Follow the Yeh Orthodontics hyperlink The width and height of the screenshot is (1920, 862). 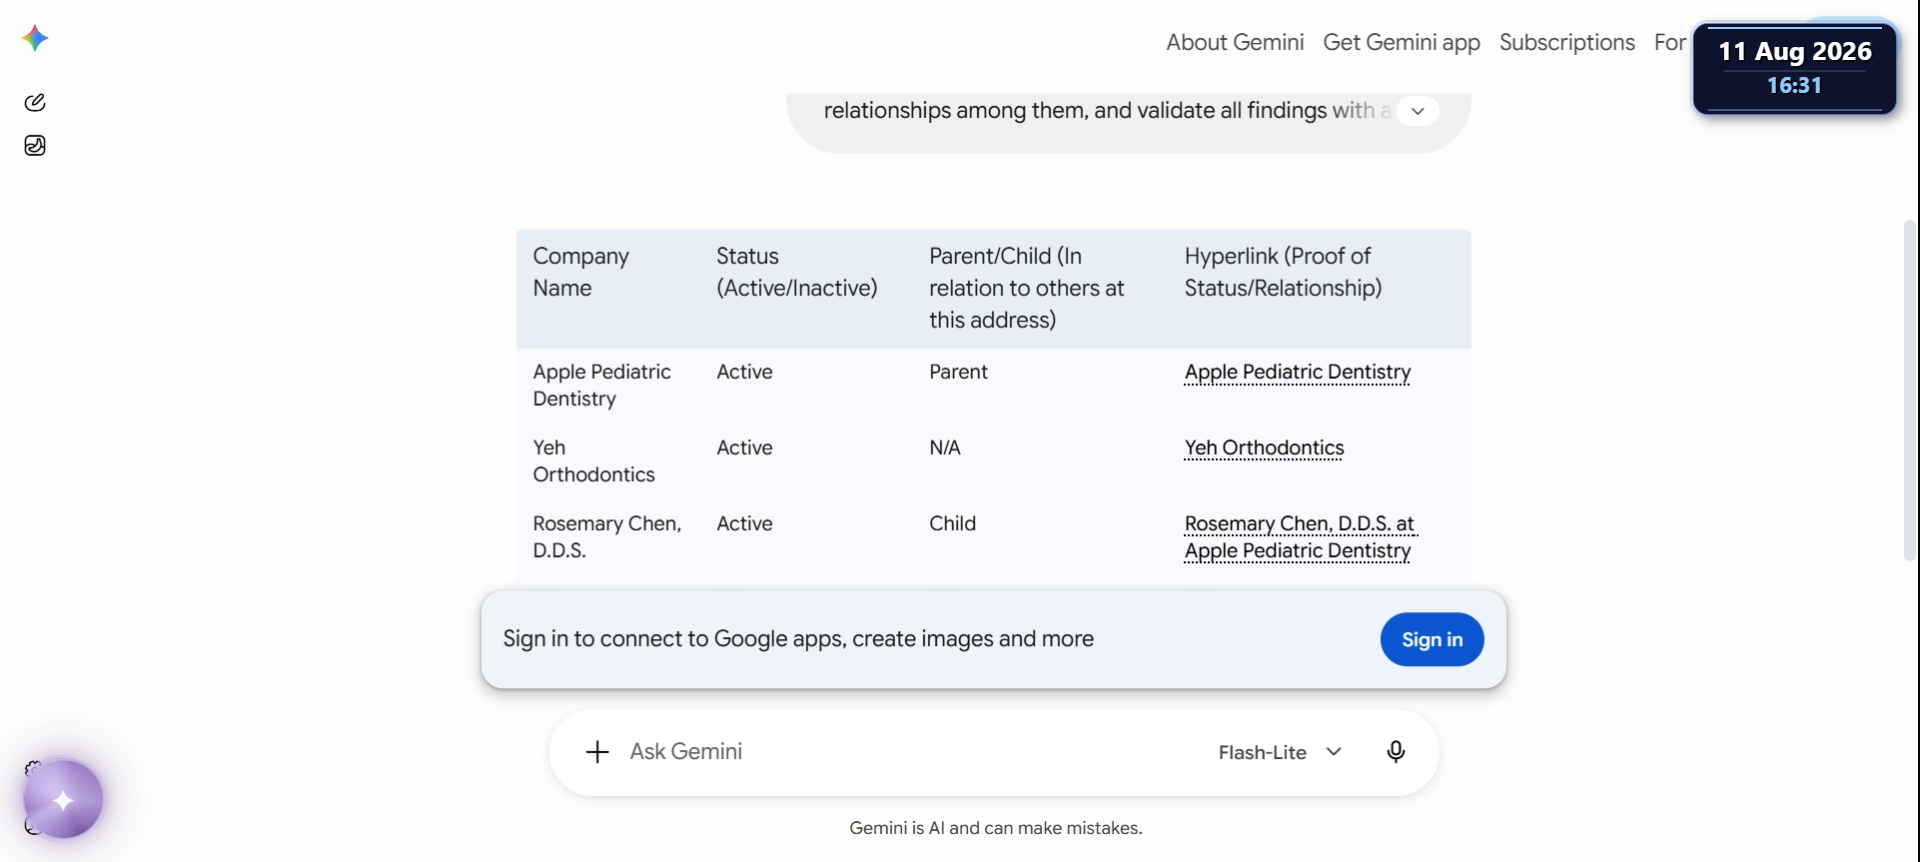coord(1264,448)
